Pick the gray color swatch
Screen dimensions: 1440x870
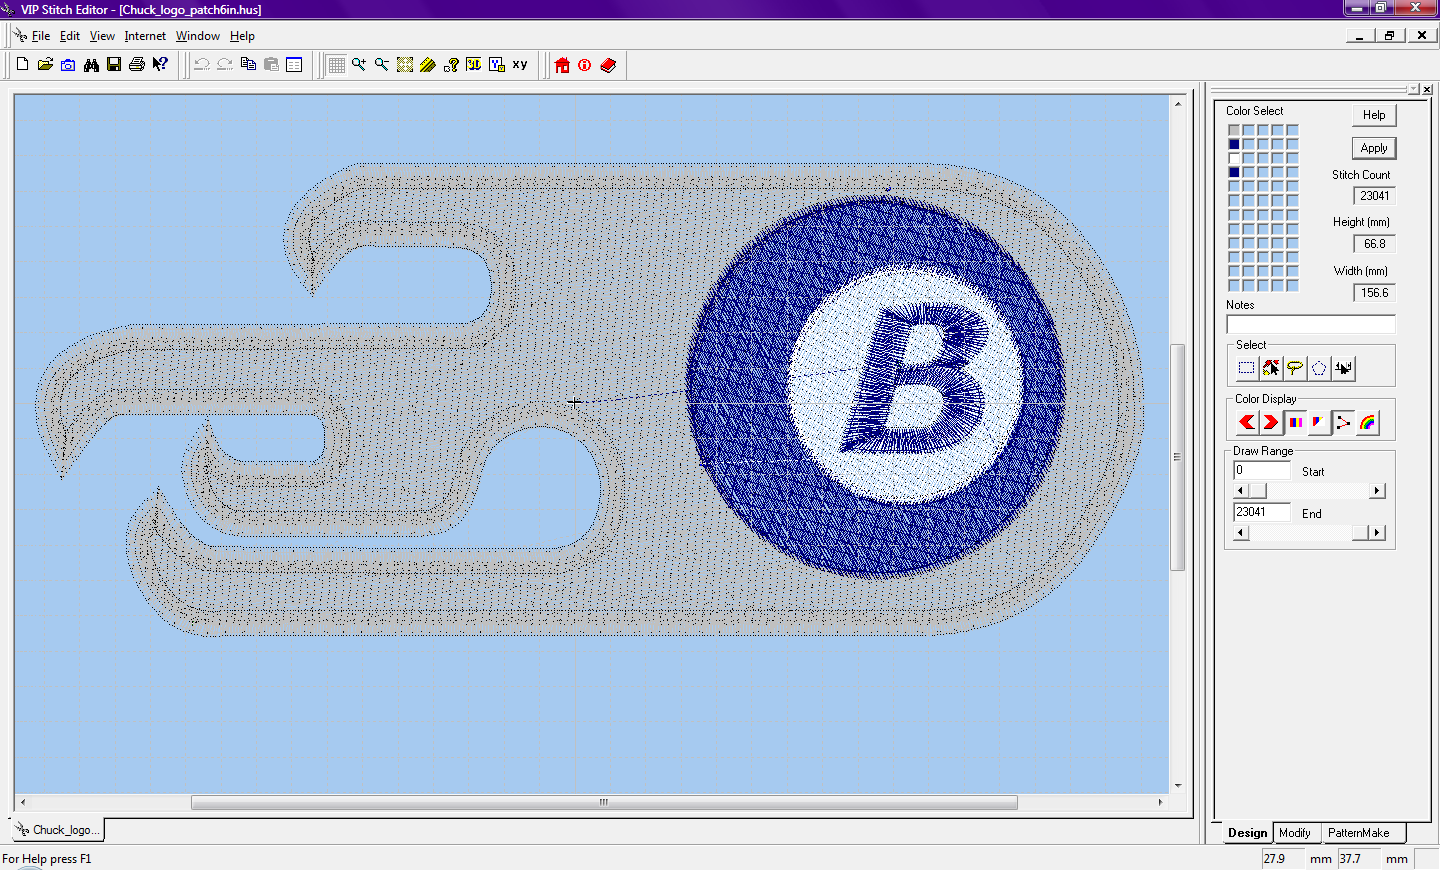click(x=1234, y=130)
